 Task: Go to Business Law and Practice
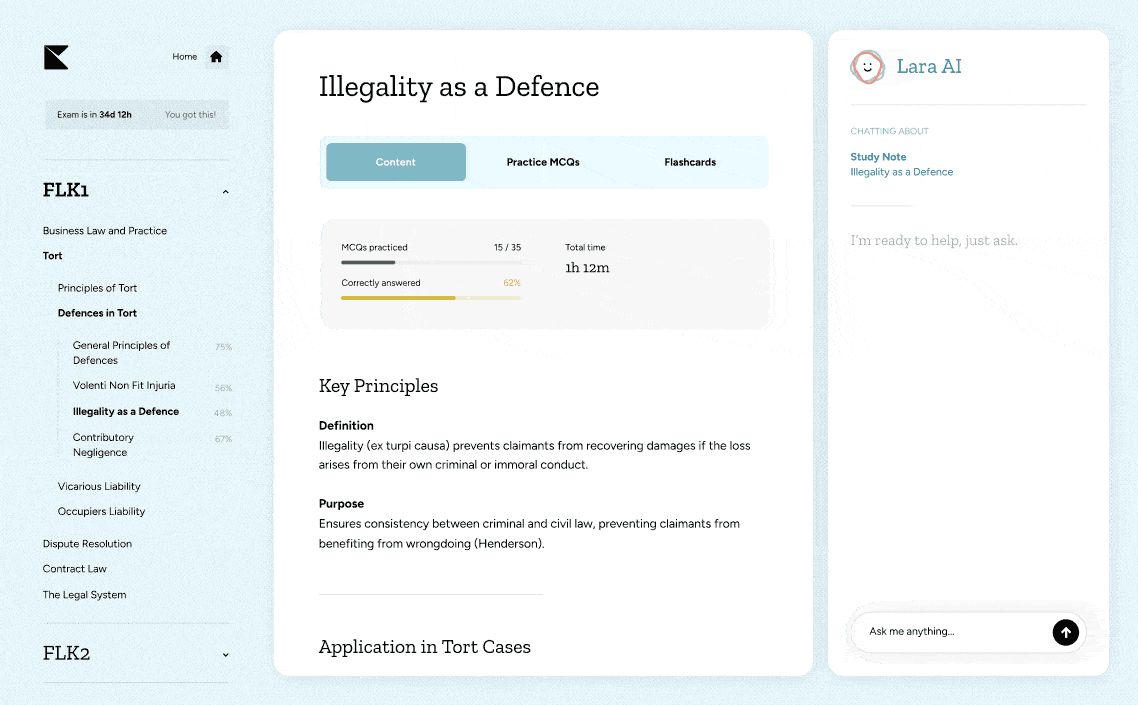[x=105, y=231]
